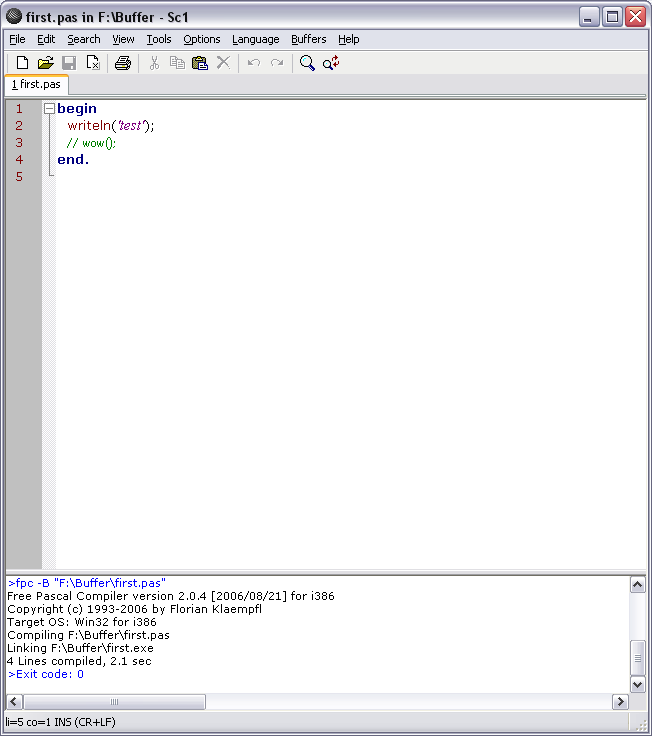Image resolution: width=652 pixels, height=736 pixels.
Task: Open the Buffers menu
Action: 308,39
